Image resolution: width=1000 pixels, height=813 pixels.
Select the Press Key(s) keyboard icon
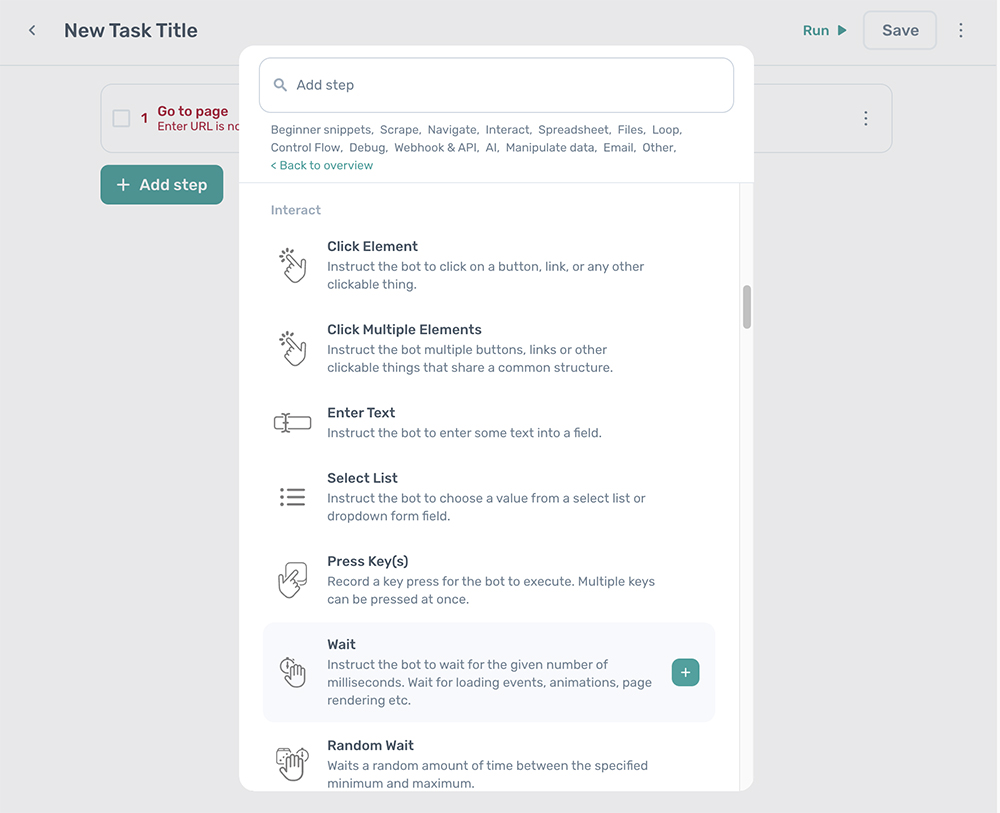tap(292, 578)
